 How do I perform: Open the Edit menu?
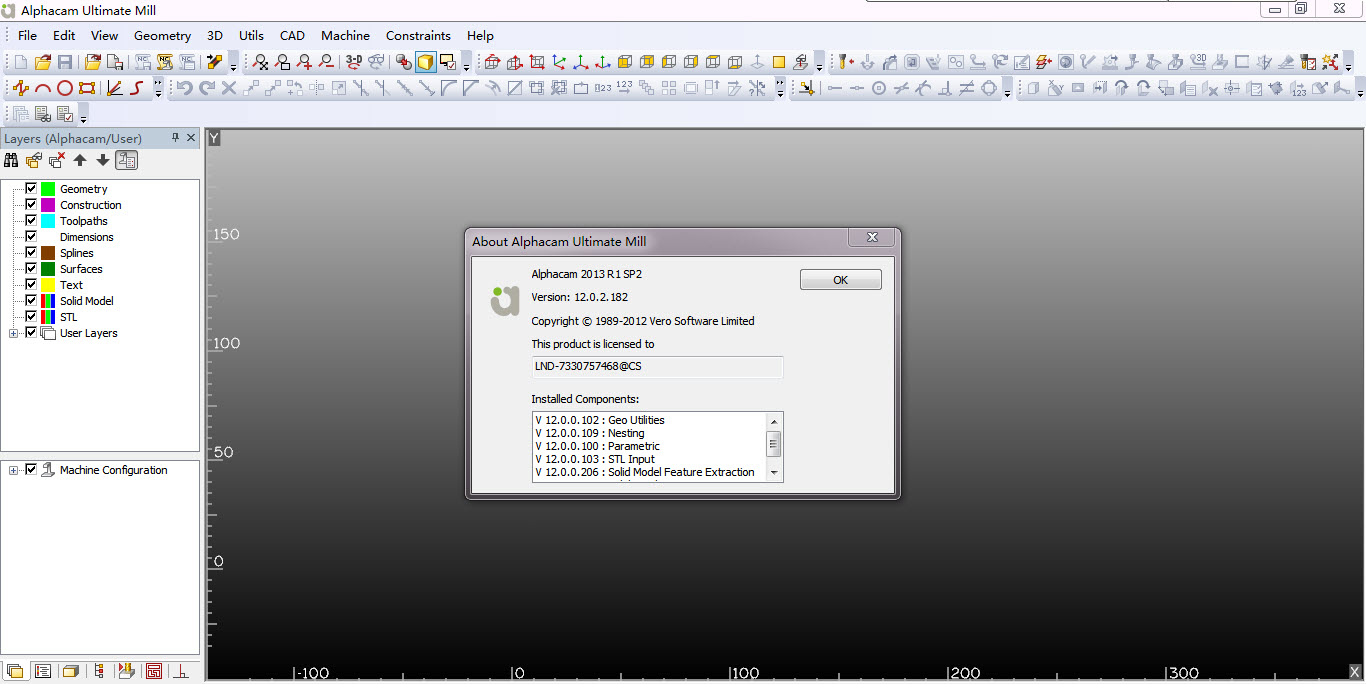tap(64, 35)
